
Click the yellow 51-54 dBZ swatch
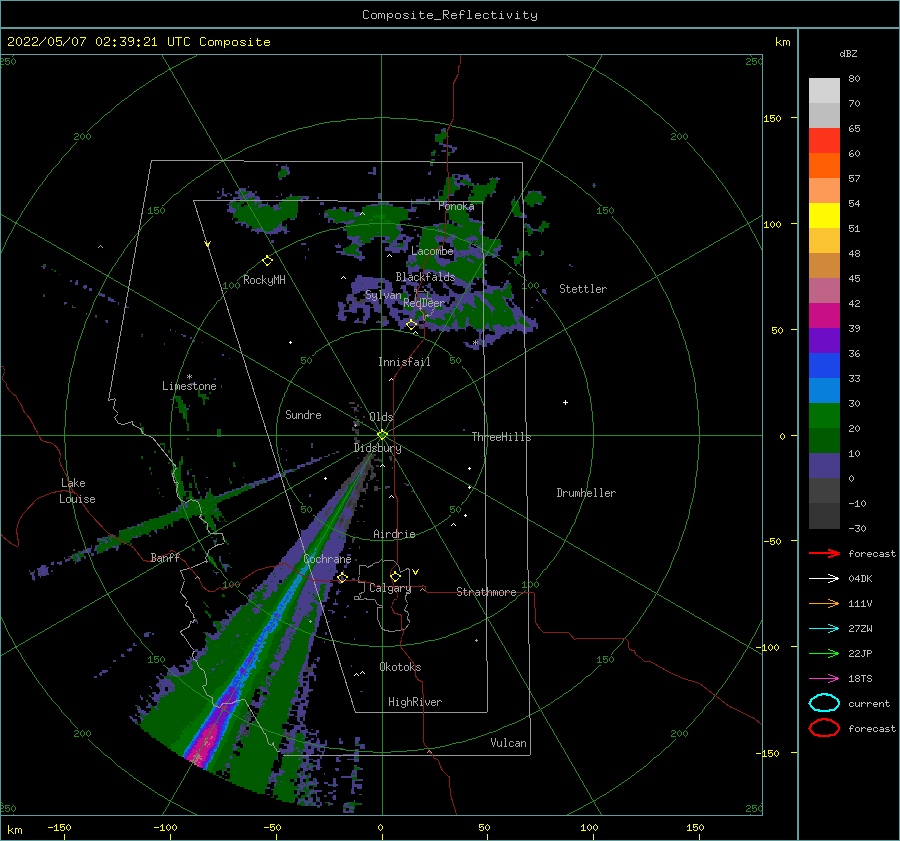[x=824, y=216]
